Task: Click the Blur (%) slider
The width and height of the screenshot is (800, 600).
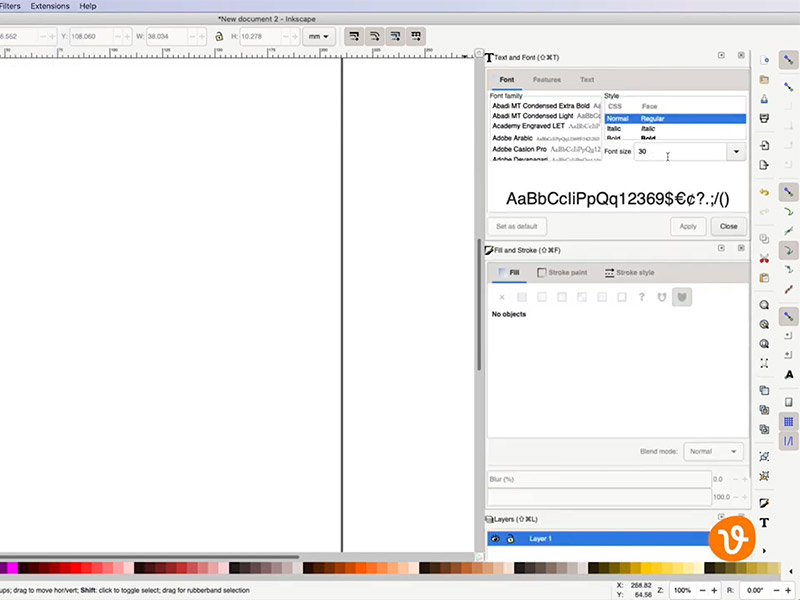Action: 599,479
